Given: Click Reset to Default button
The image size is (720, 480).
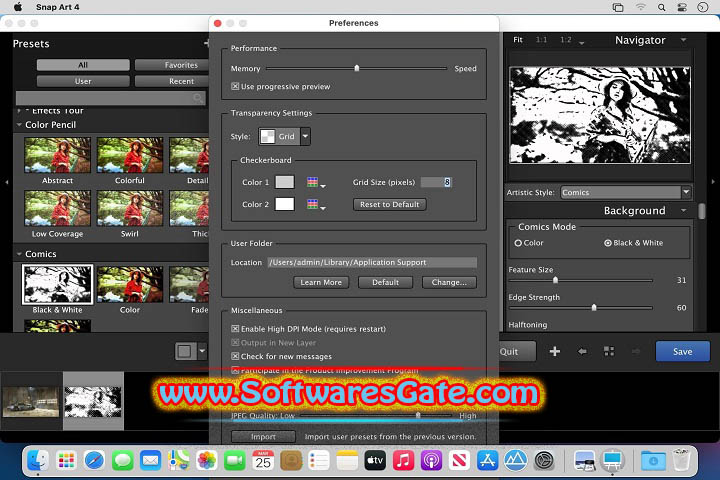Looking at the screenshot, I should click(389, 204).
